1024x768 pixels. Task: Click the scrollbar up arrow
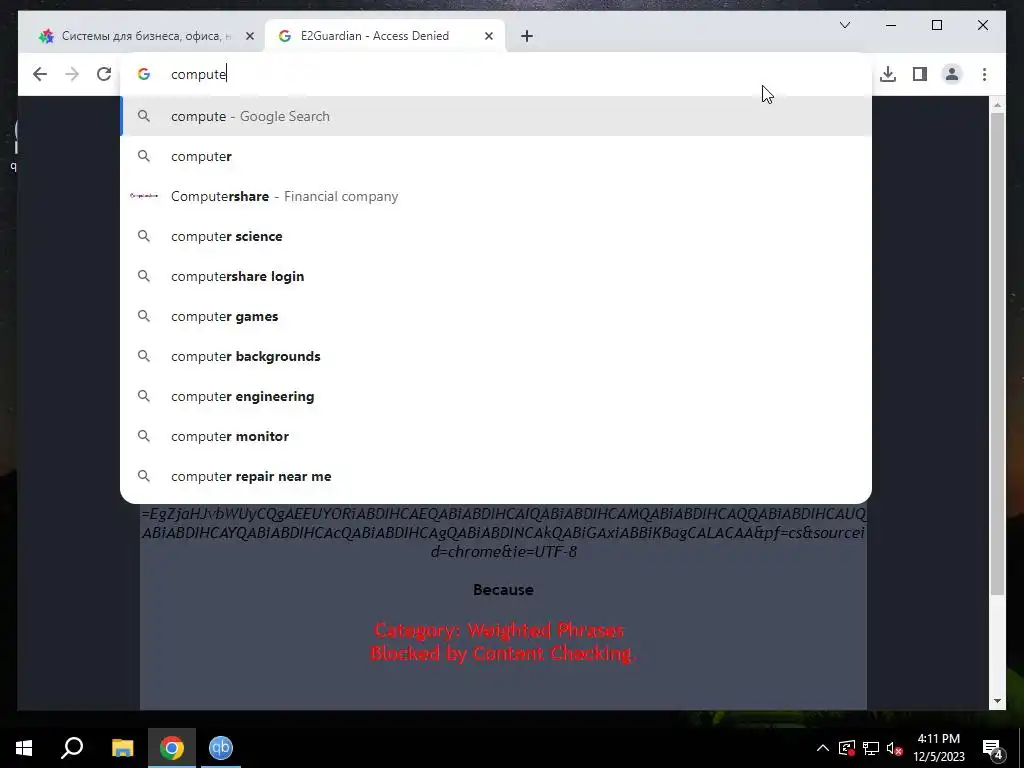(x=997, y=104)
